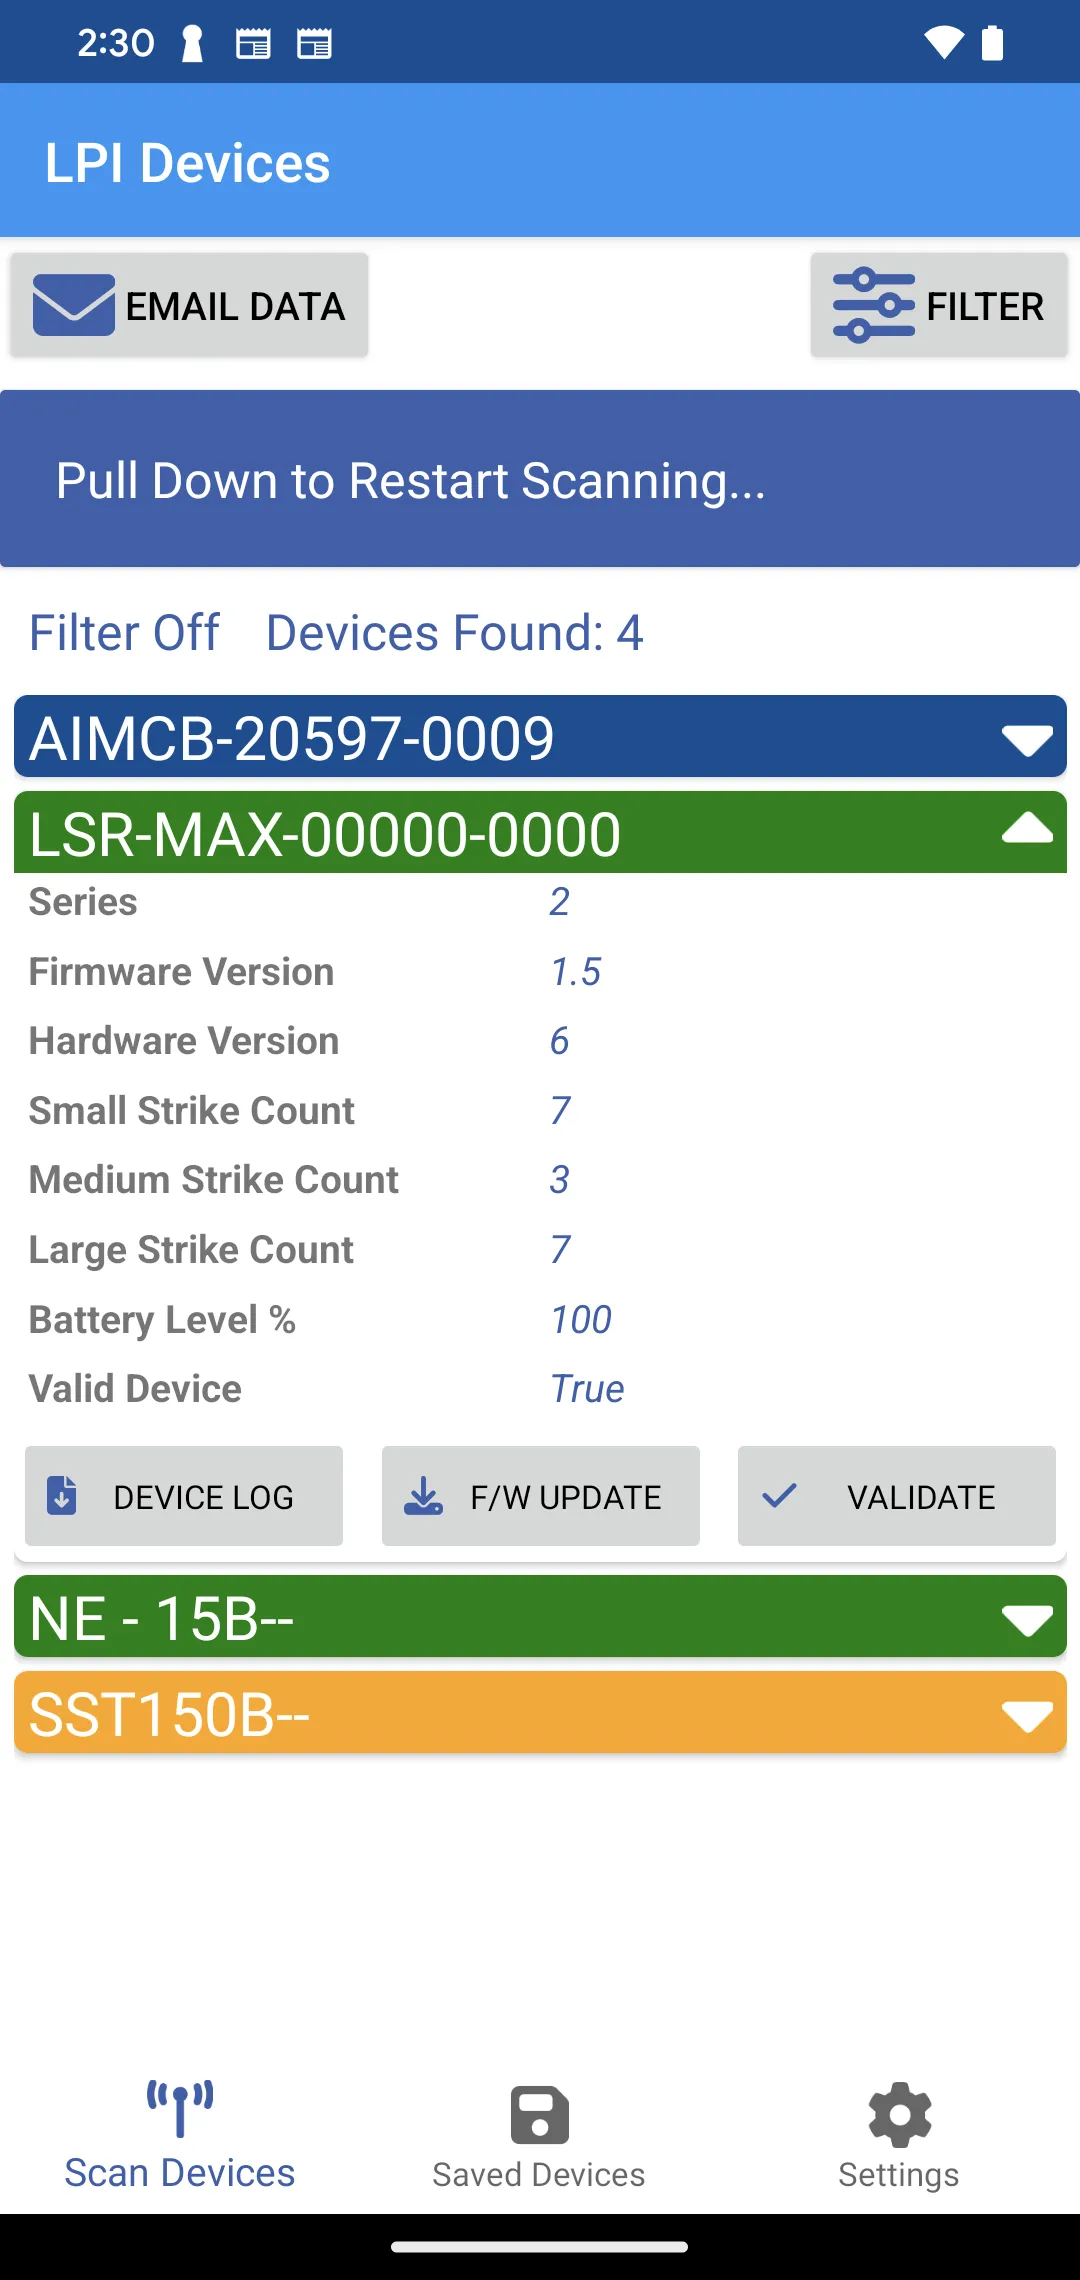Viewport: 1080px width, 2280px height.
Task: Tap the second calendar notification icon
Action: click(314, 44)
